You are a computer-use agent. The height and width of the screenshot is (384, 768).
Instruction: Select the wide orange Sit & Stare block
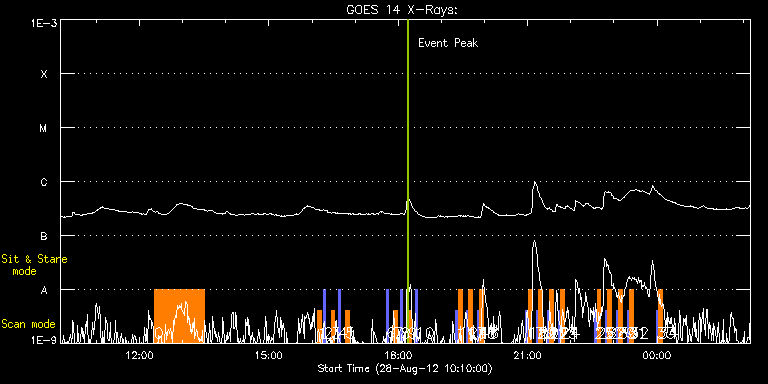click(x=179, y=315)
